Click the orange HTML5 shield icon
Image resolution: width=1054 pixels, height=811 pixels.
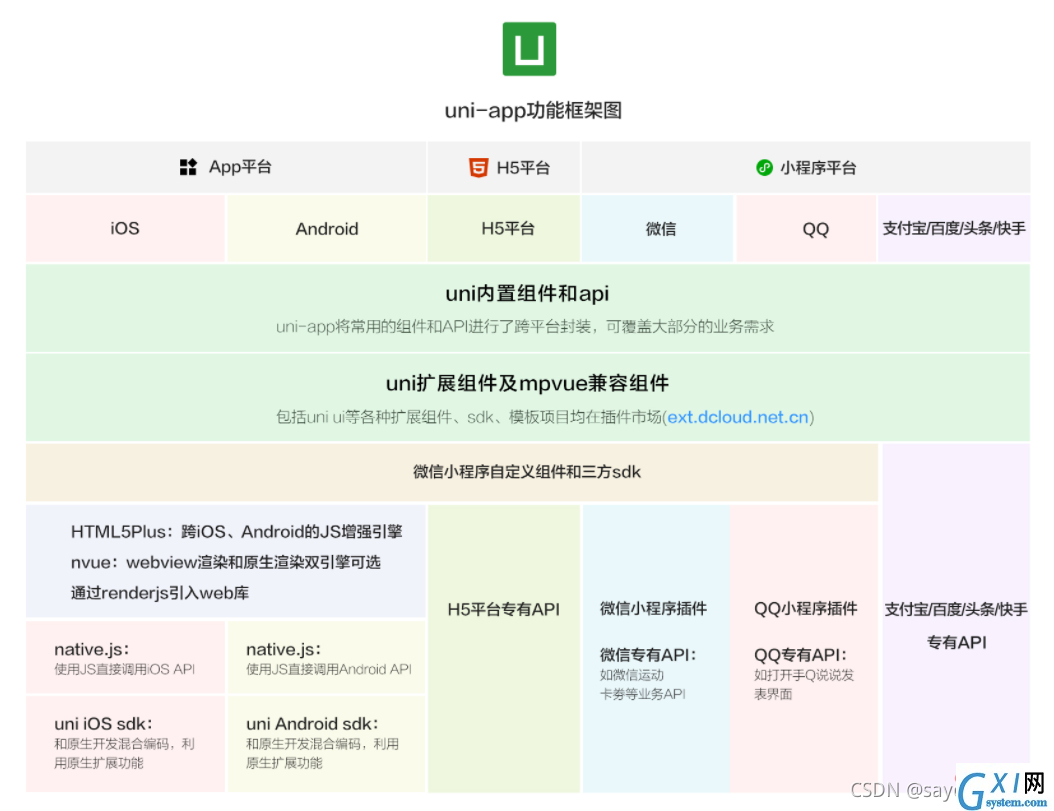(478, 167)
